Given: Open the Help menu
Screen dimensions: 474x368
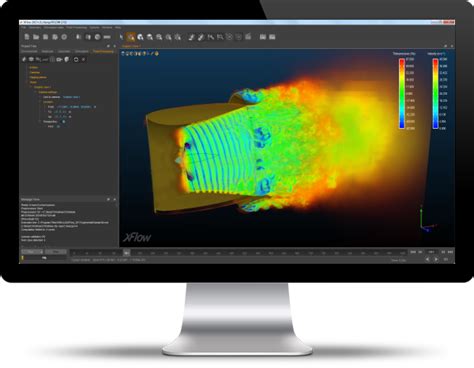Looking at the screenshot, I should pos(118,27).
